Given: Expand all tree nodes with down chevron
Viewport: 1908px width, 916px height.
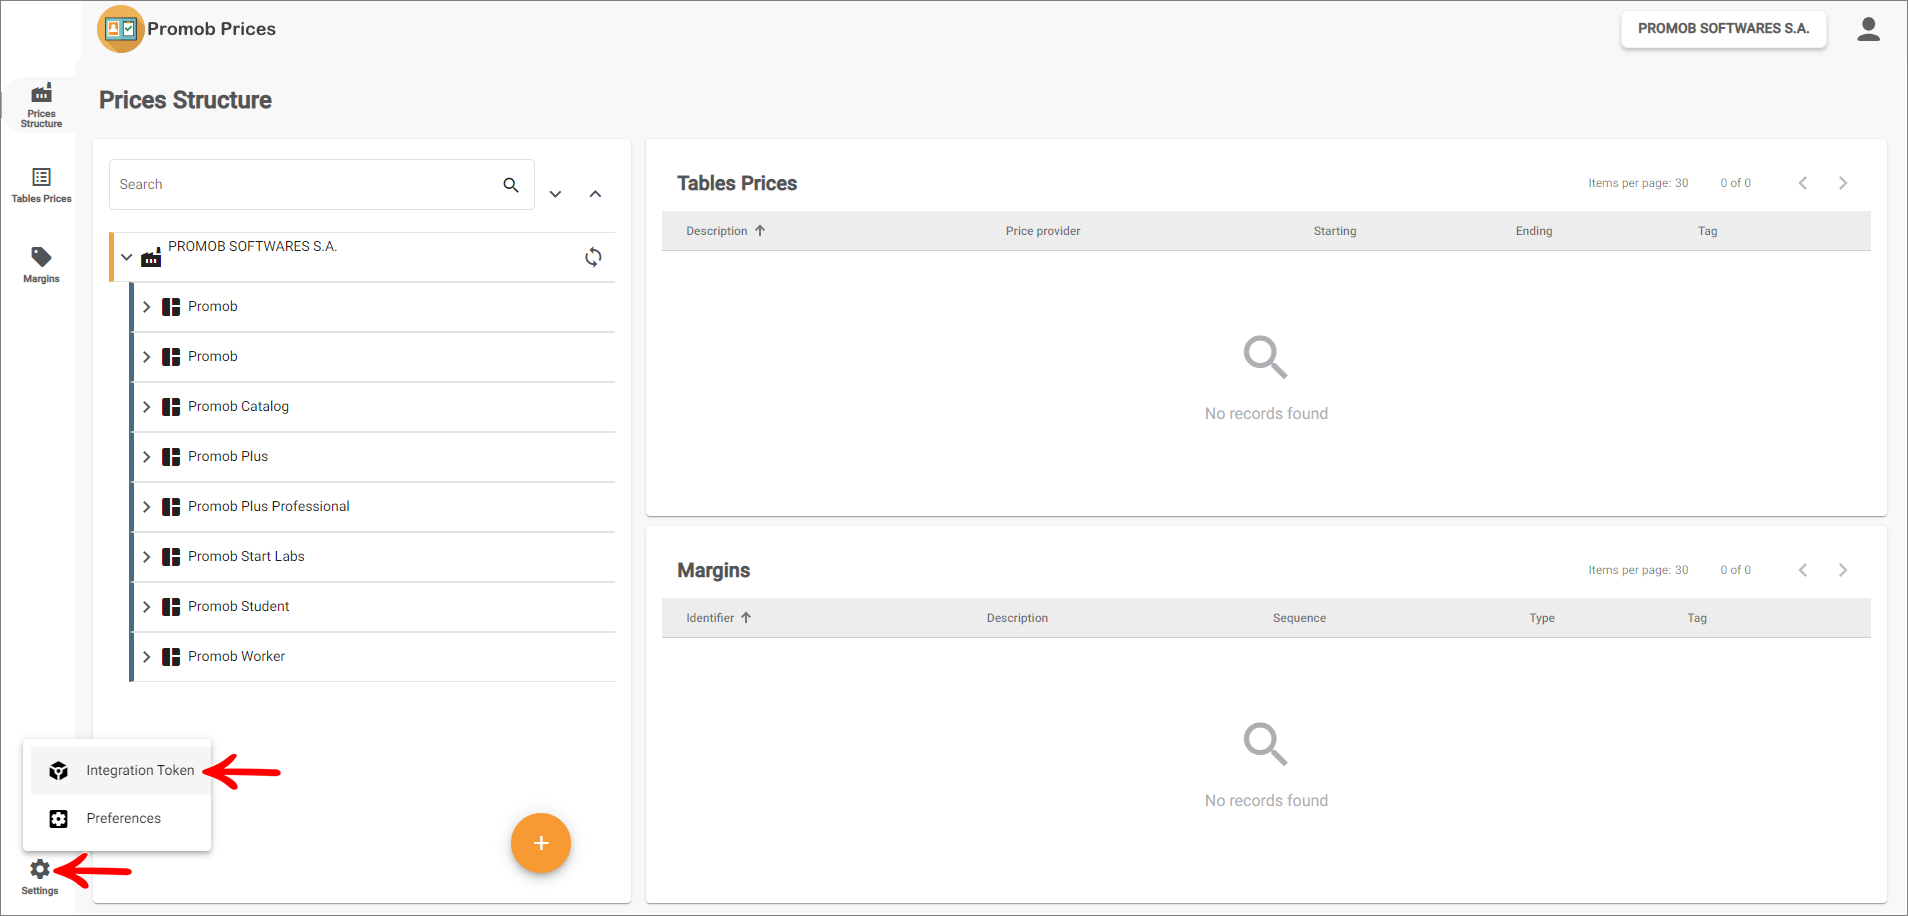Looking at the screenshot, I should [x=555, y=194].
